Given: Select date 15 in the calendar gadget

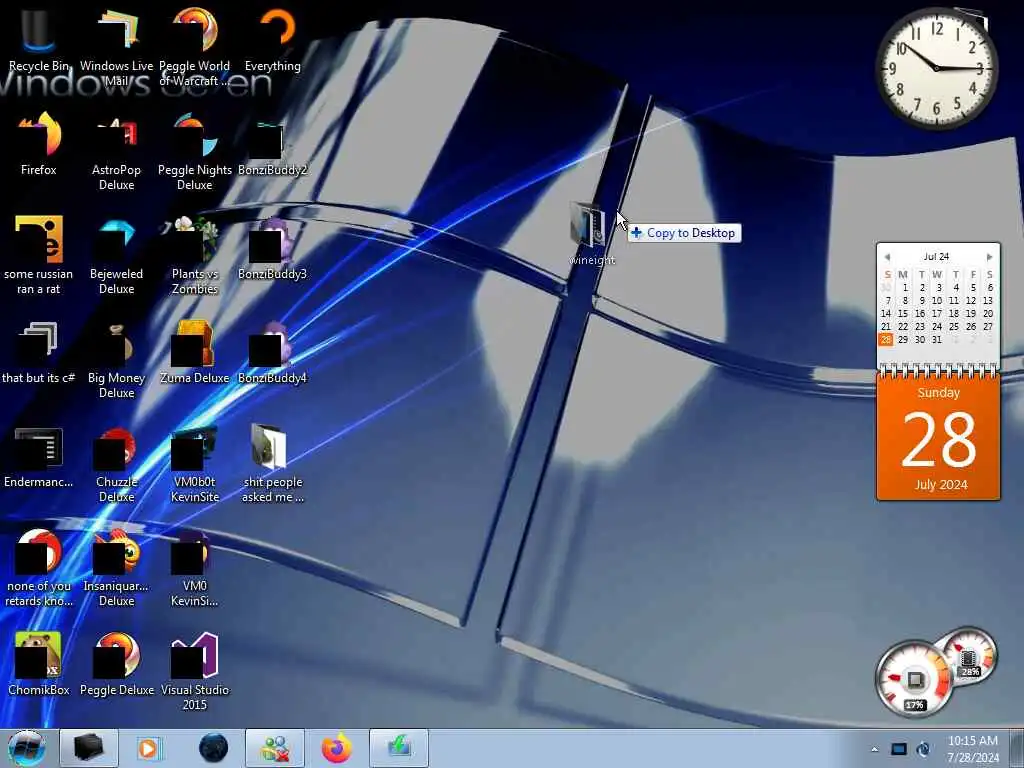Looking at the screenshot, I should click(903, 313).
